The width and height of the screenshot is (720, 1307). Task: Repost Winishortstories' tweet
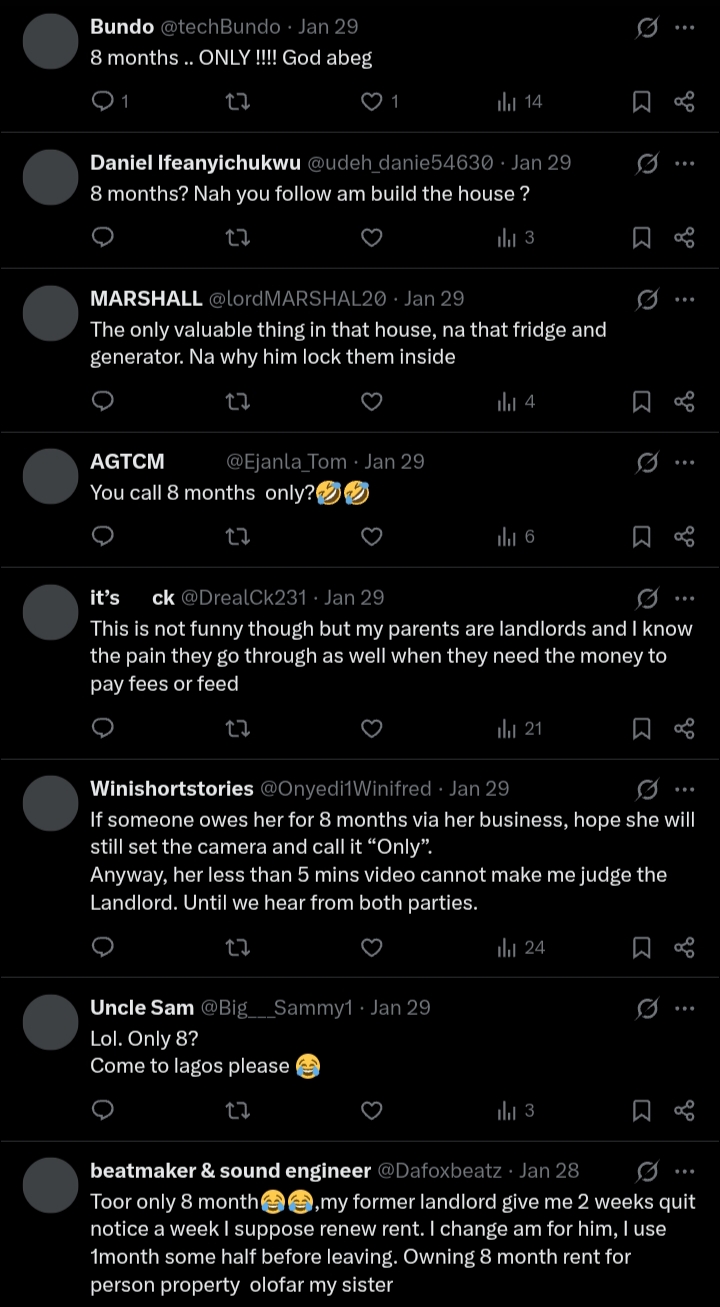238,947
